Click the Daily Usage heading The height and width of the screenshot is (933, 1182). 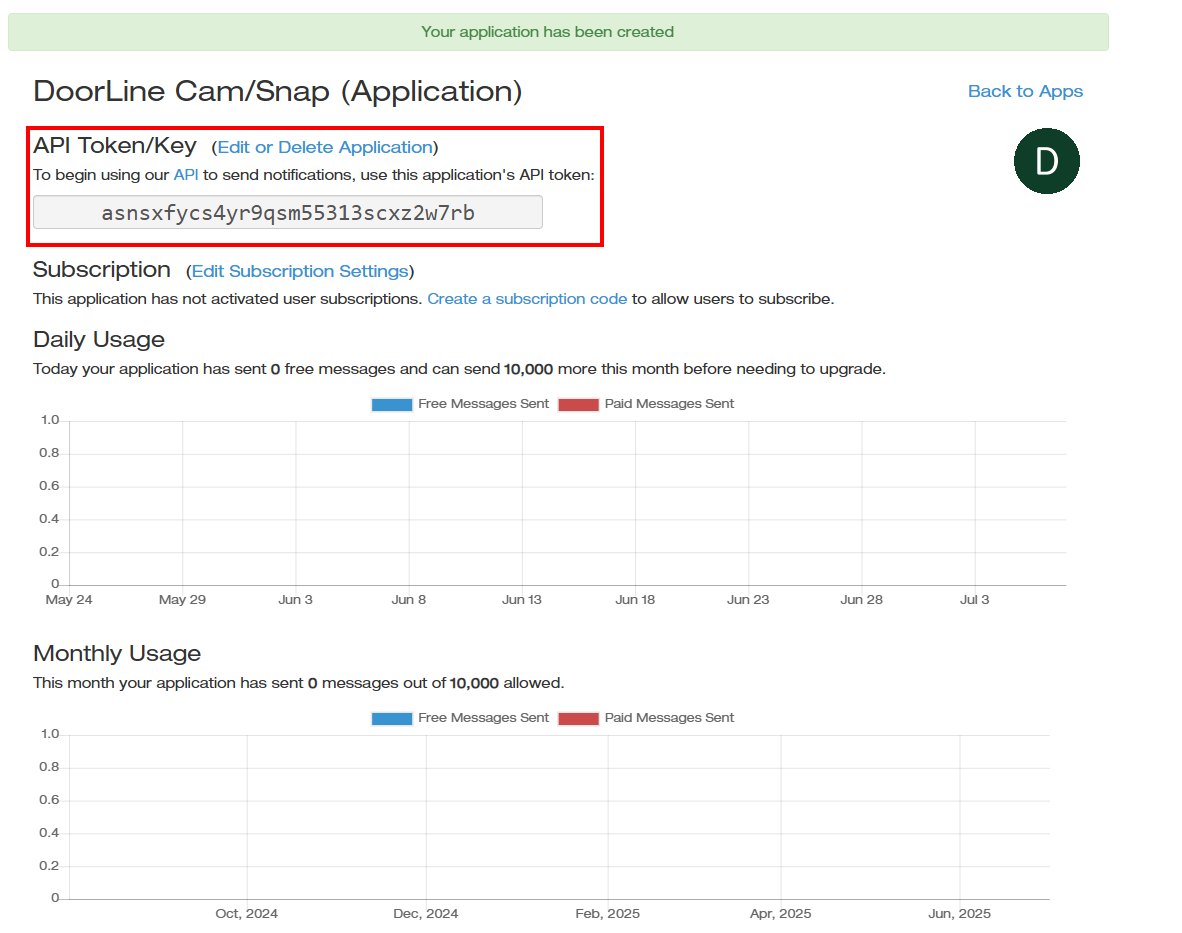99,339
